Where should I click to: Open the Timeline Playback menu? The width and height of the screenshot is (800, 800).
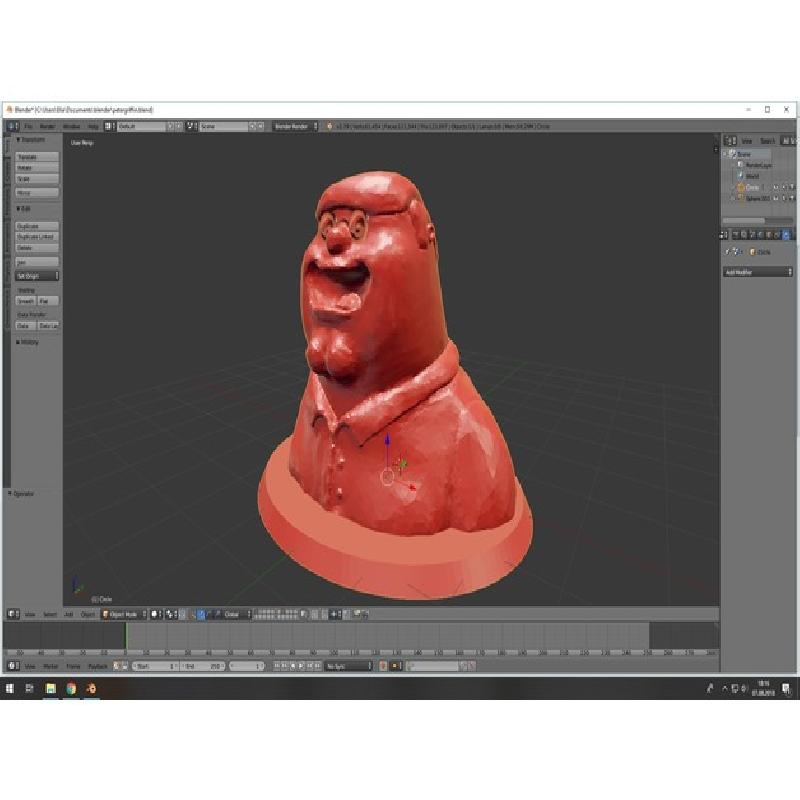(x=97, y=666)
